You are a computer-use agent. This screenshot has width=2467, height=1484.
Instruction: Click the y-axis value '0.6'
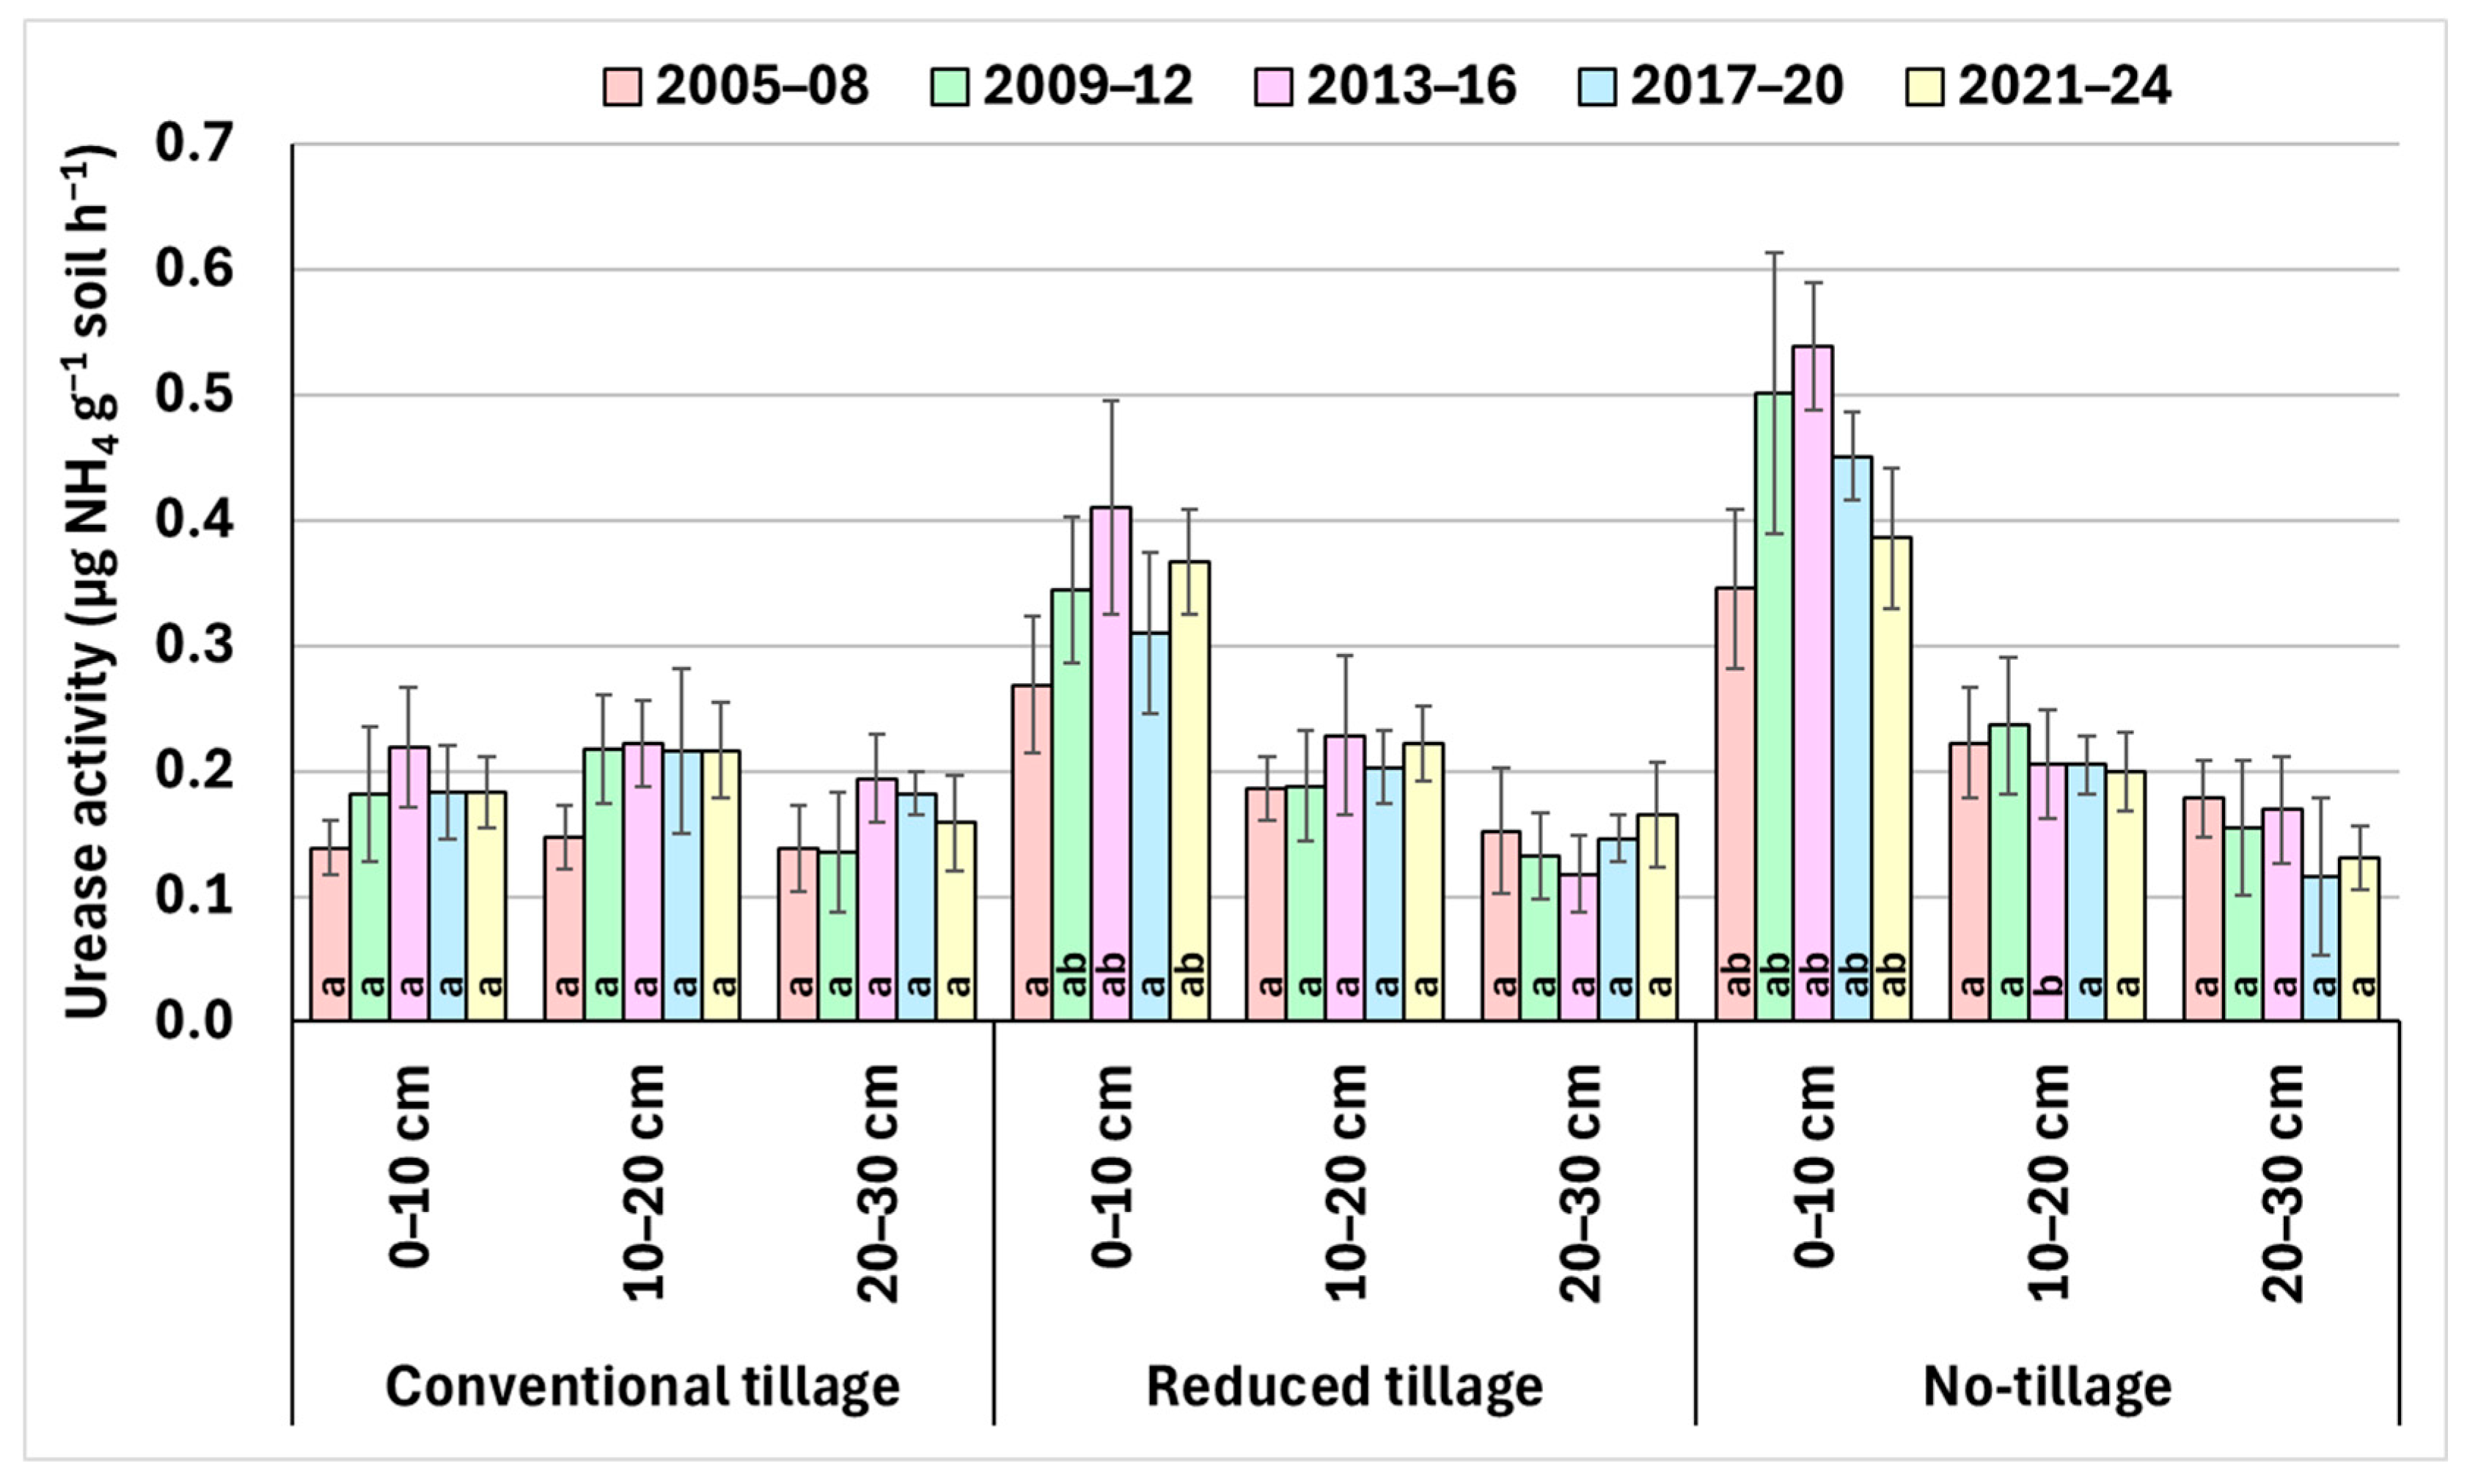pyautogui.click(x=194, y=270)
